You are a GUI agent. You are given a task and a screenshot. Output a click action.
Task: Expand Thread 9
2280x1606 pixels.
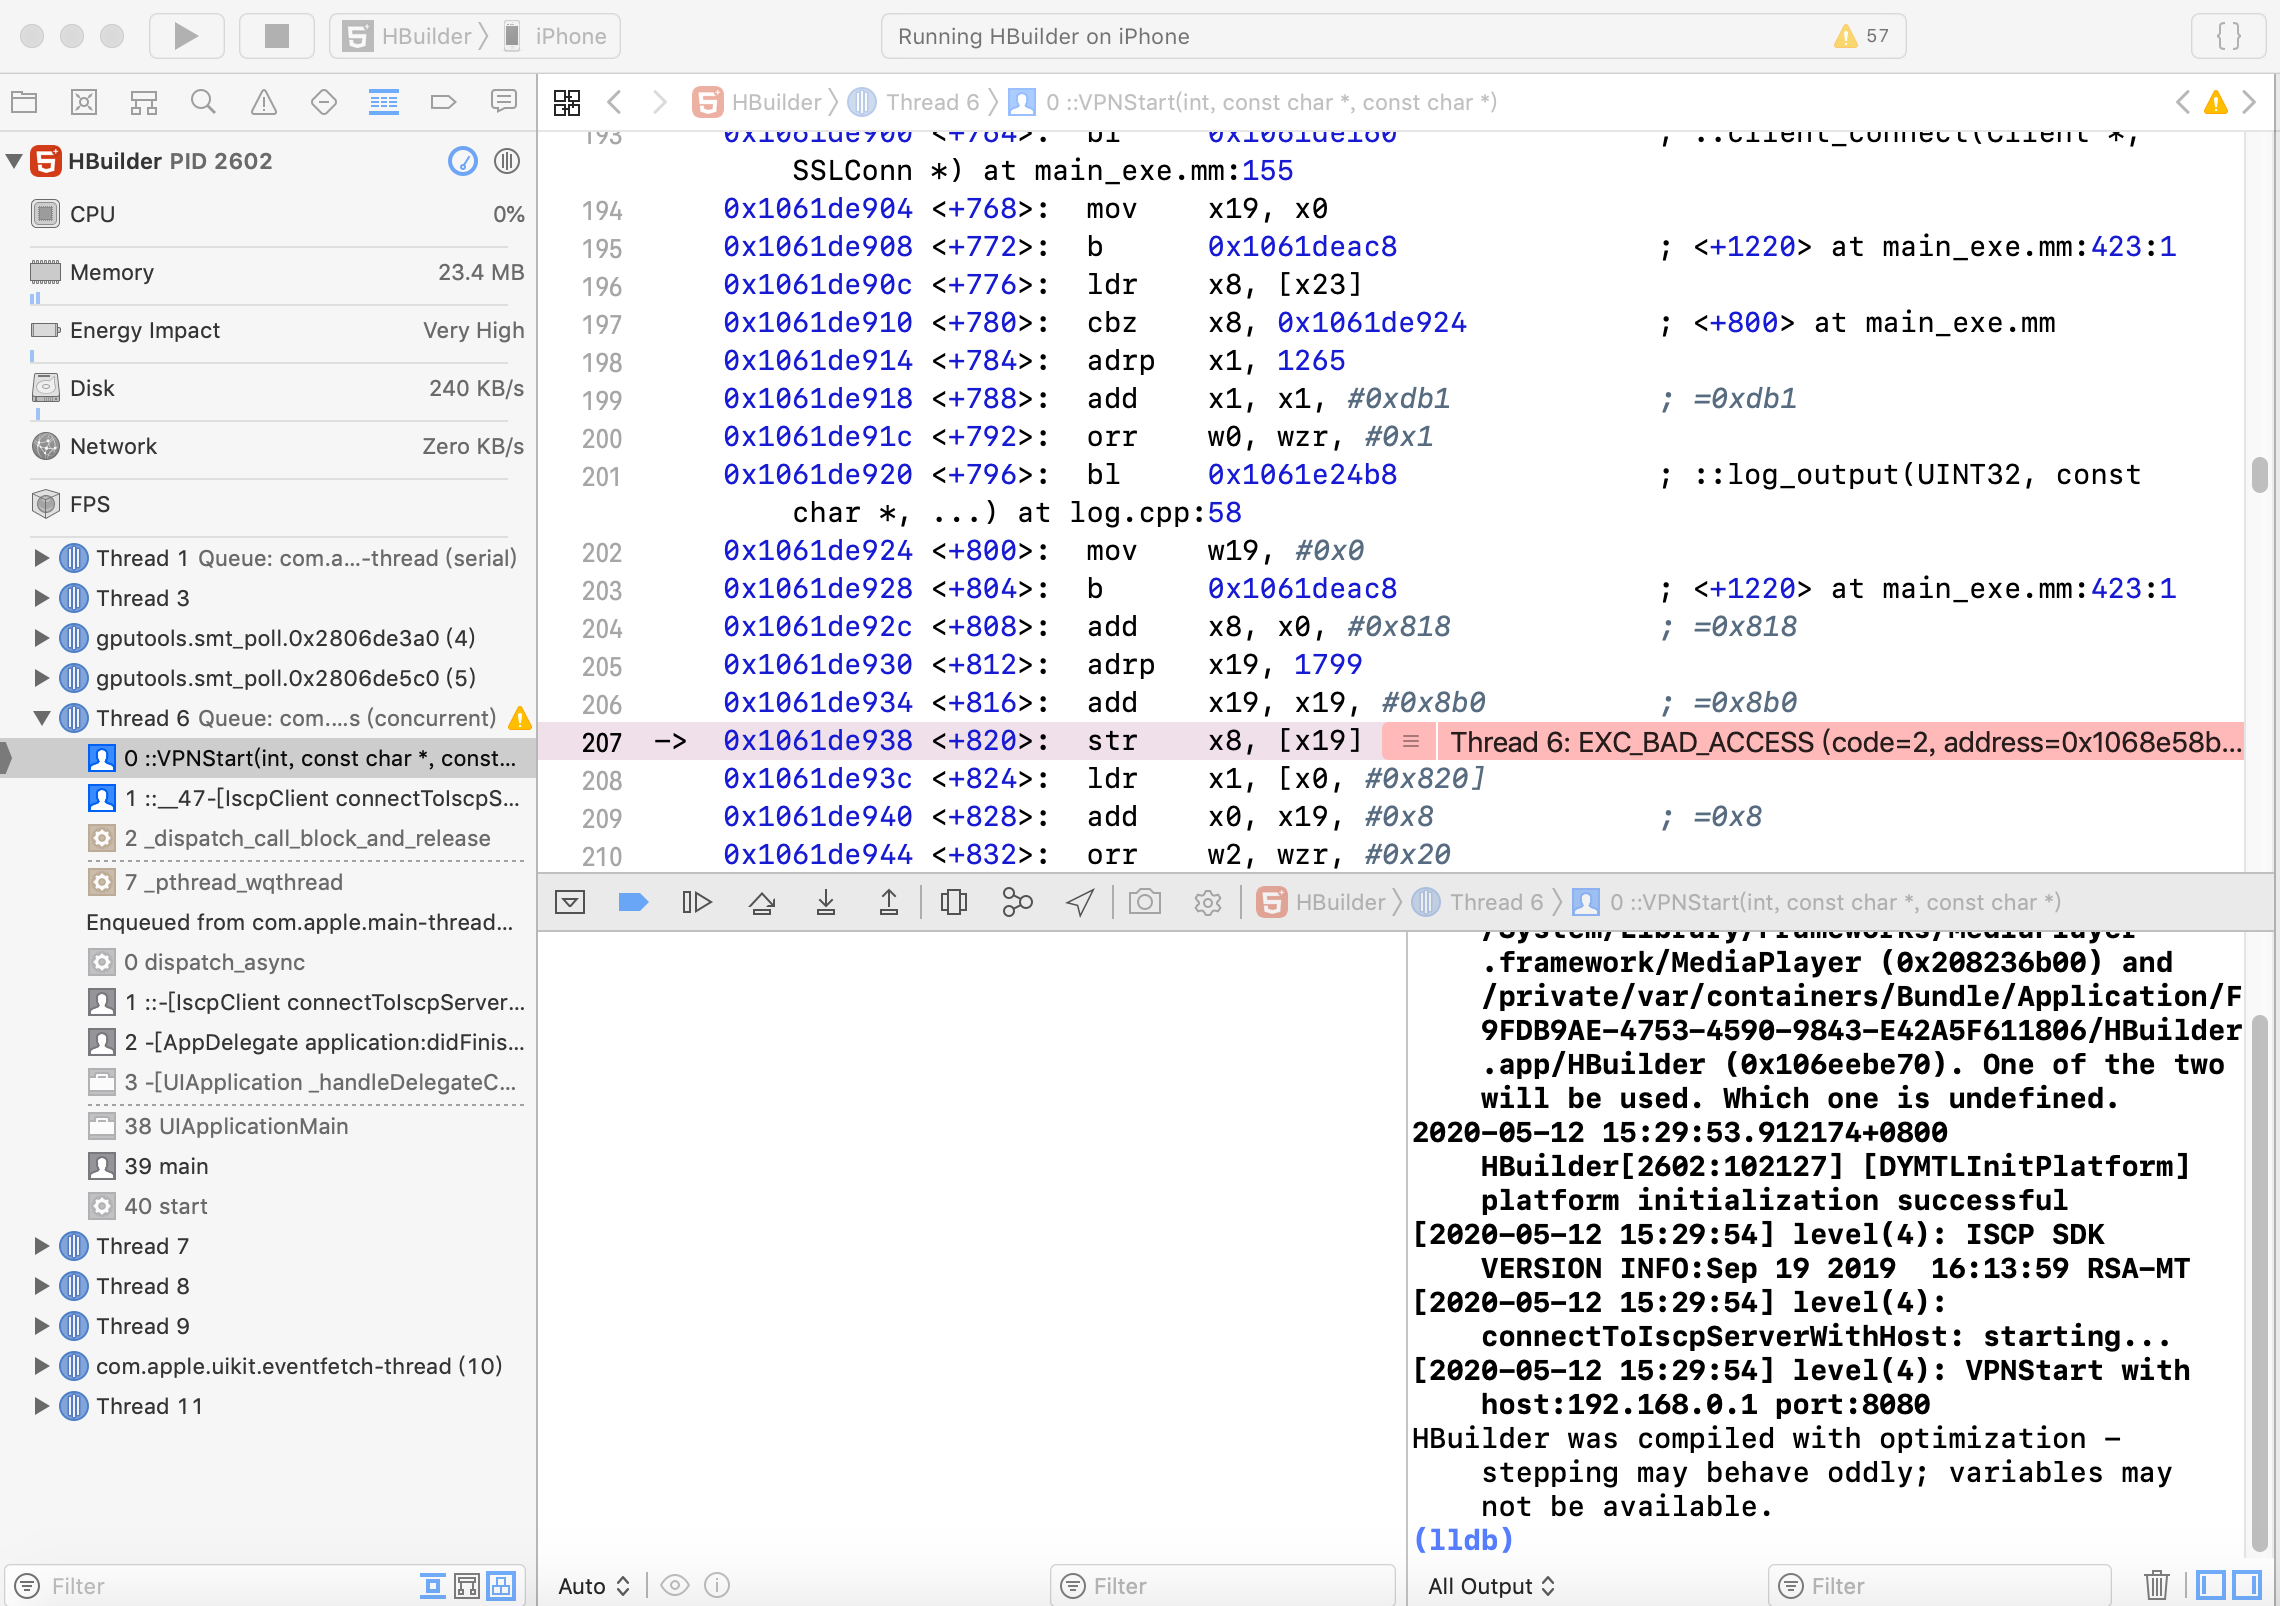42,1326
